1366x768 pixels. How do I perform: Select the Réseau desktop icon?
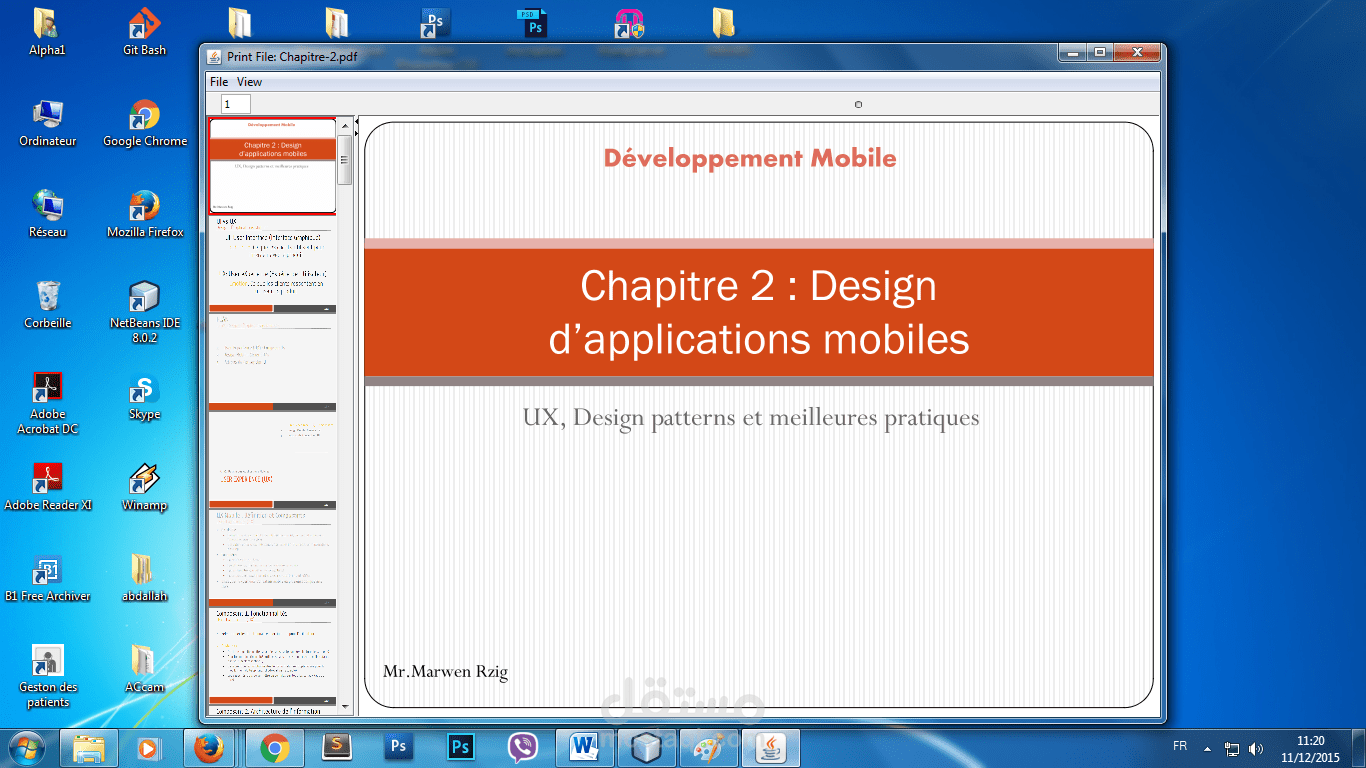[x=47, y=214]
